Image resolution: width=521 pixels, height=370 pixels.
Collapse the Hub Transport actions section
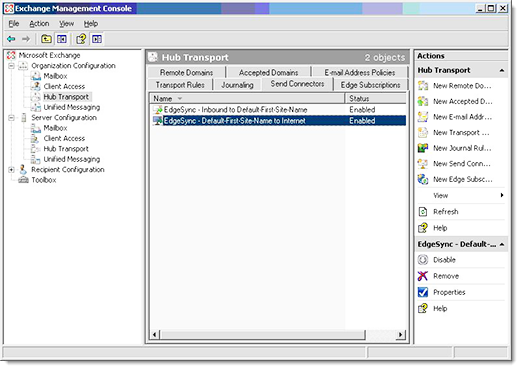point(502,70)
